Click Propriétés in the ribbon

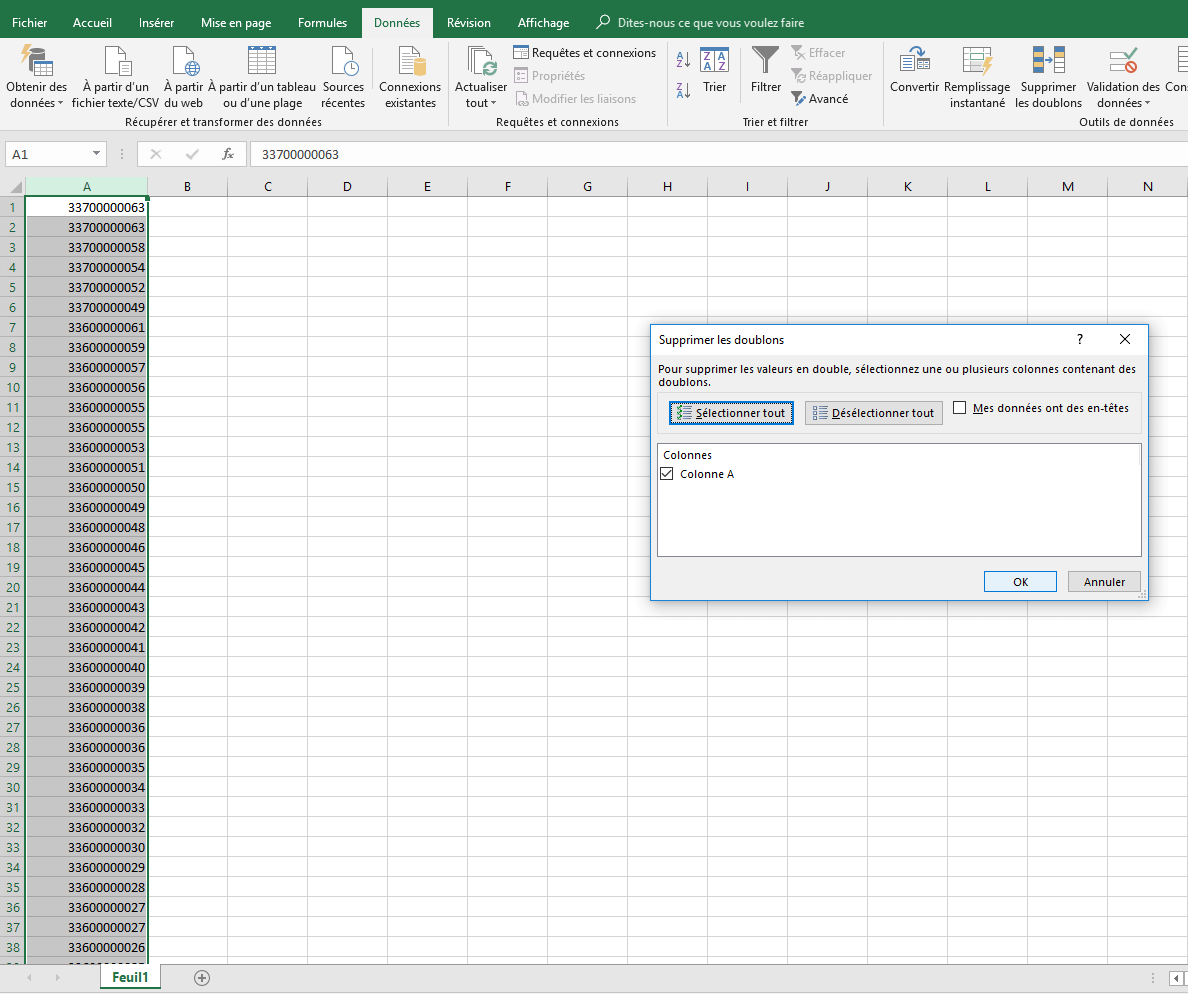pos(550,75)
